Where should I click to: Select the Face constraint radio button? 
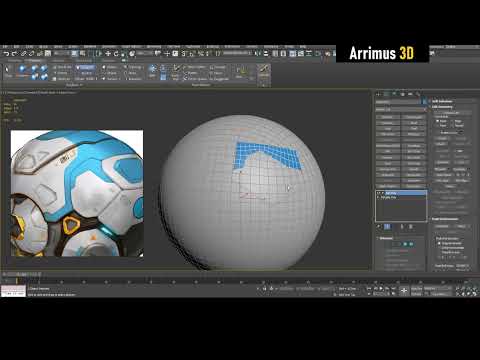click(x=437, y=126)
